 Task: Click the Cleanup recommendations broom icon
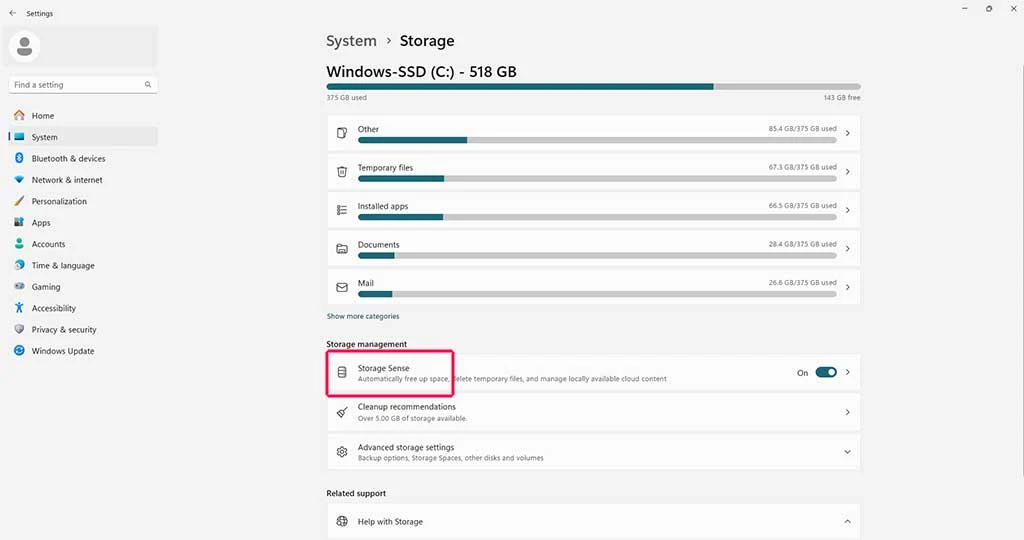point(342,412)
